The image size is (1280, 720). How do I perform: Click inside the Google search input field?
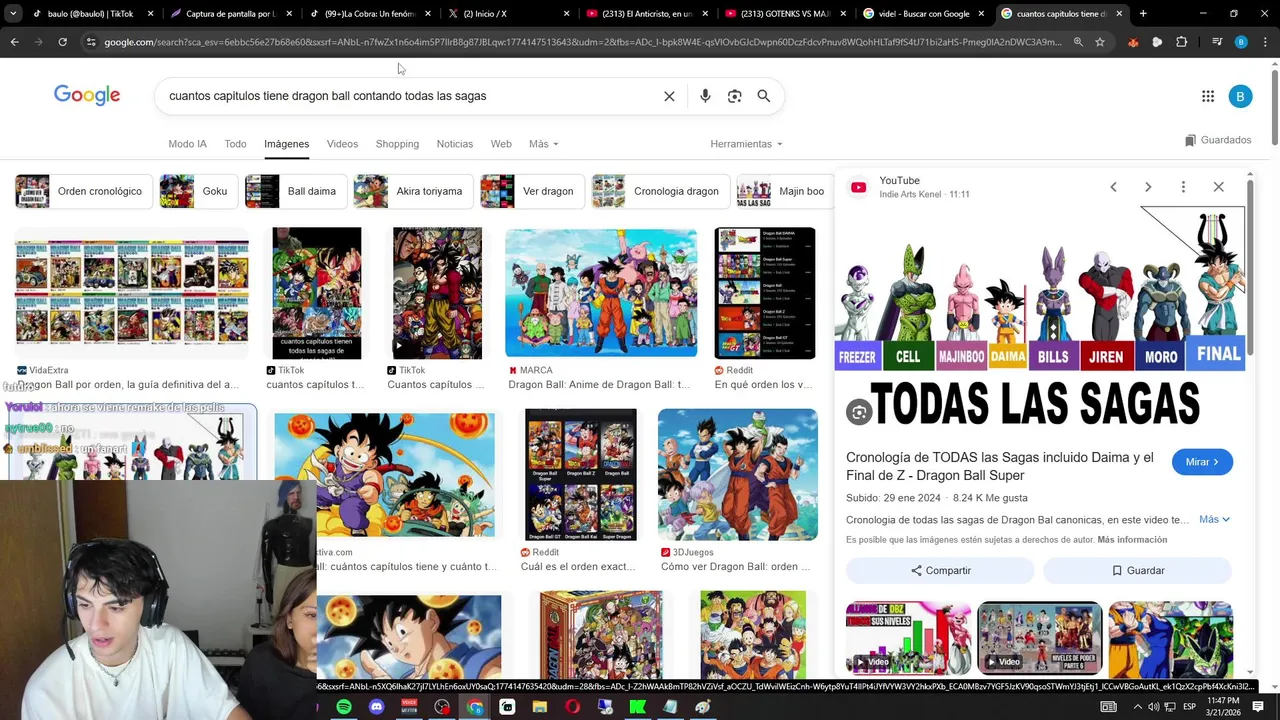410,96
